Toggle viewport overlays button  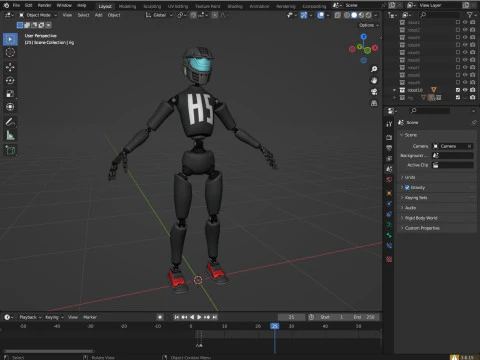click(x=321, y=15)
